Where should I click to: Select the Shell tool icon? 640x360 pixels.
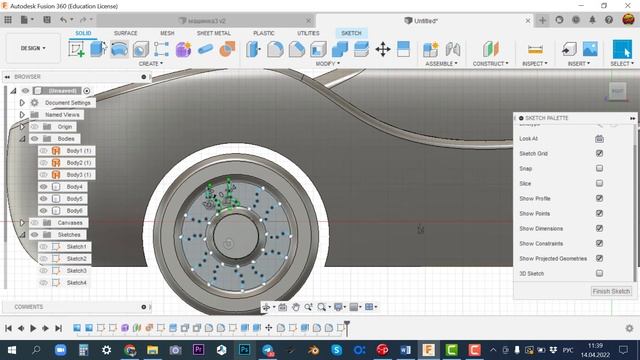(x=318, y=49)
